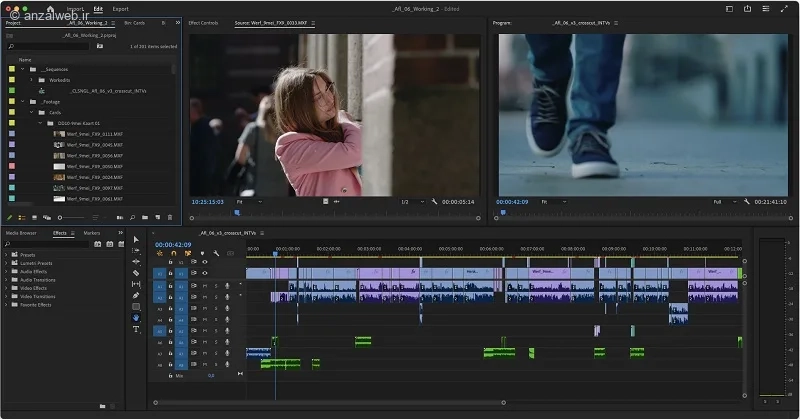Click the Effects panel search field
The width and height of the screenshot is (800, 419).
[x=47, y=244]
